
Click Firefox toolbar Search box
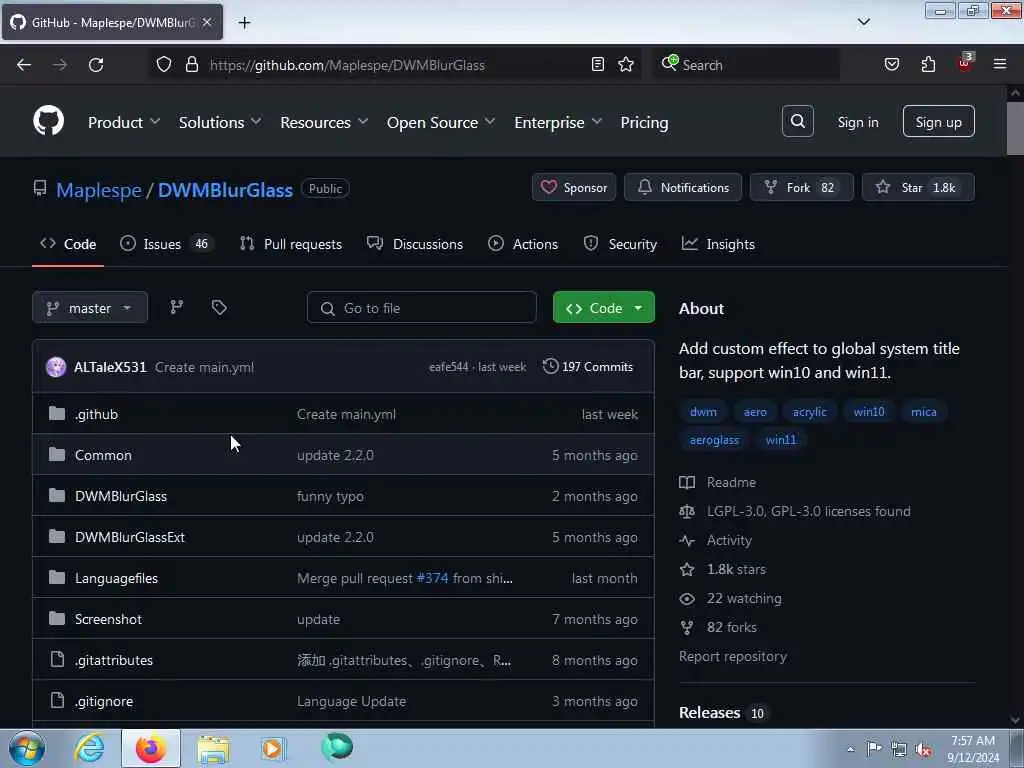tap(746, 65)
